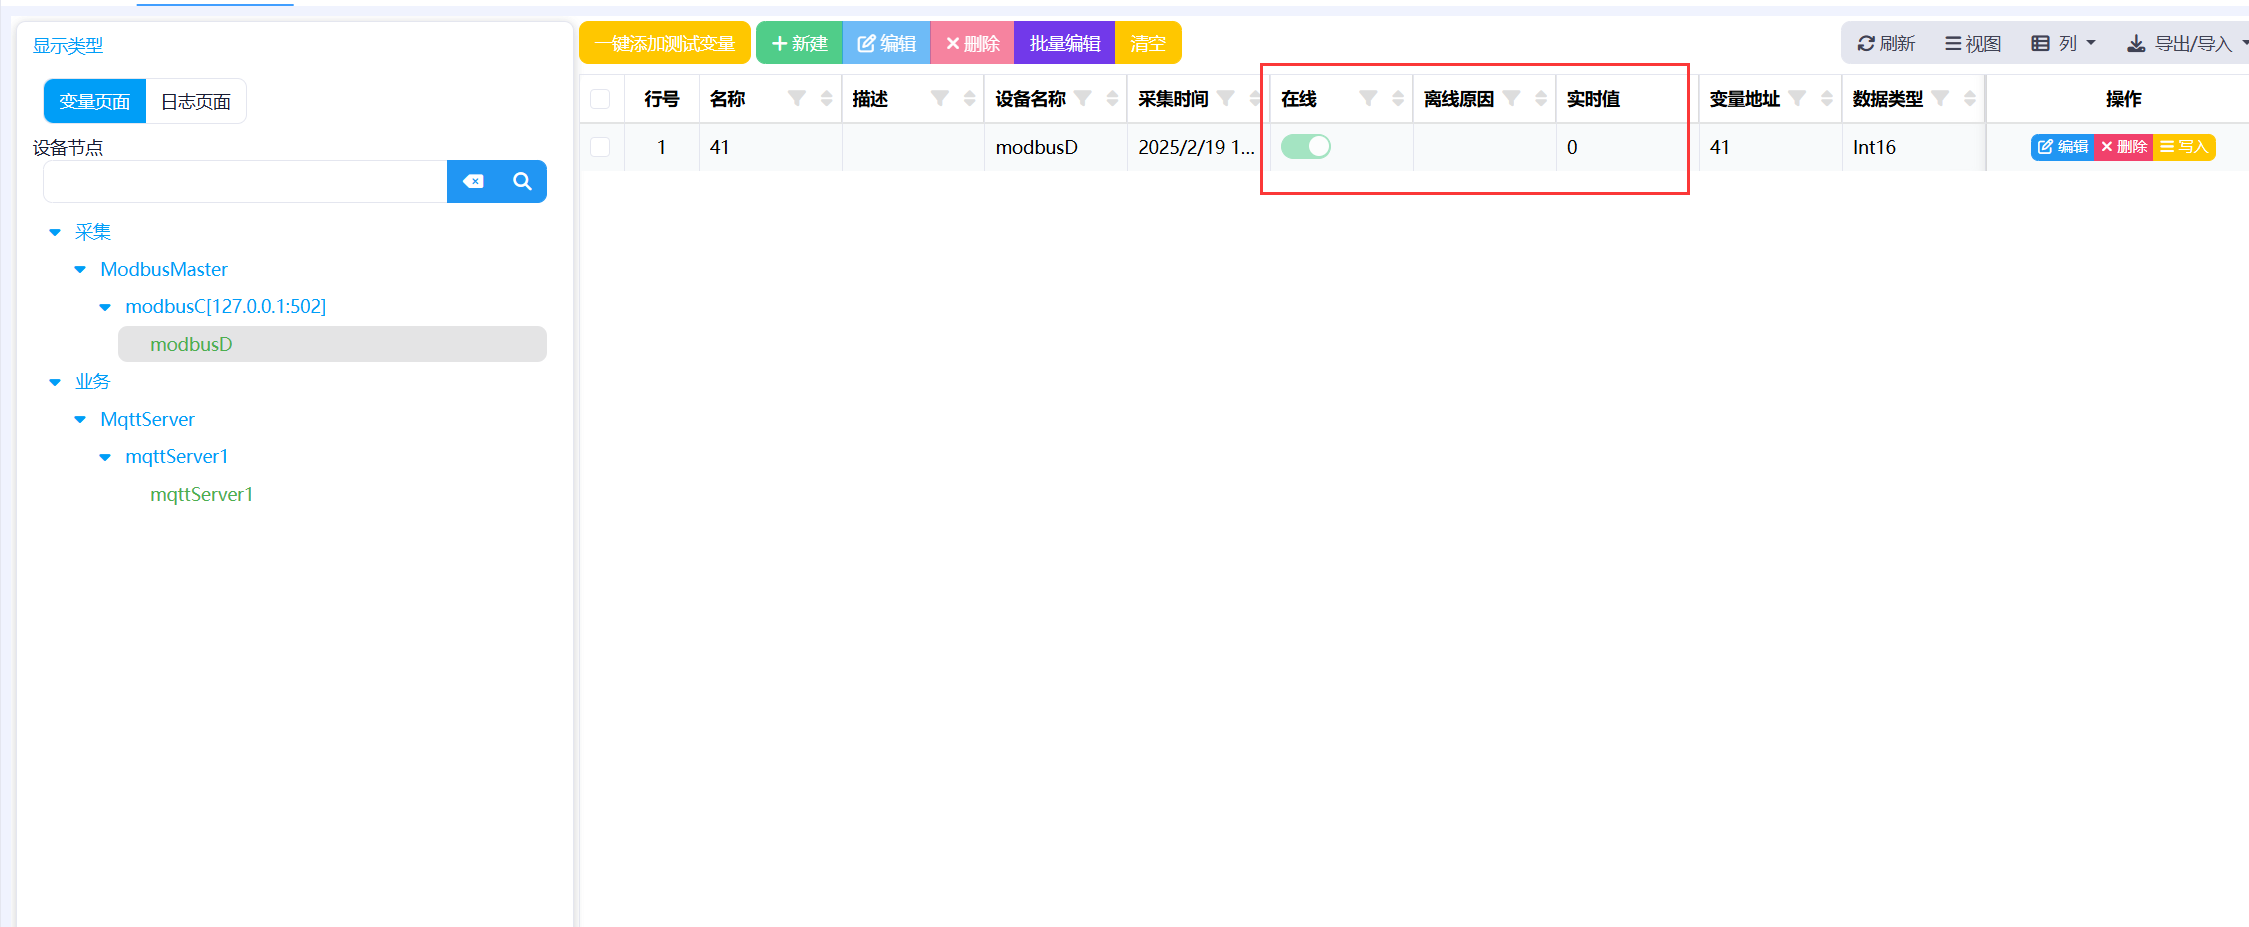Image resolution: width=2249 pixels, height=927 pixels.
Task: Switch to the 日志页面 tab
Action: pos(196,100)
